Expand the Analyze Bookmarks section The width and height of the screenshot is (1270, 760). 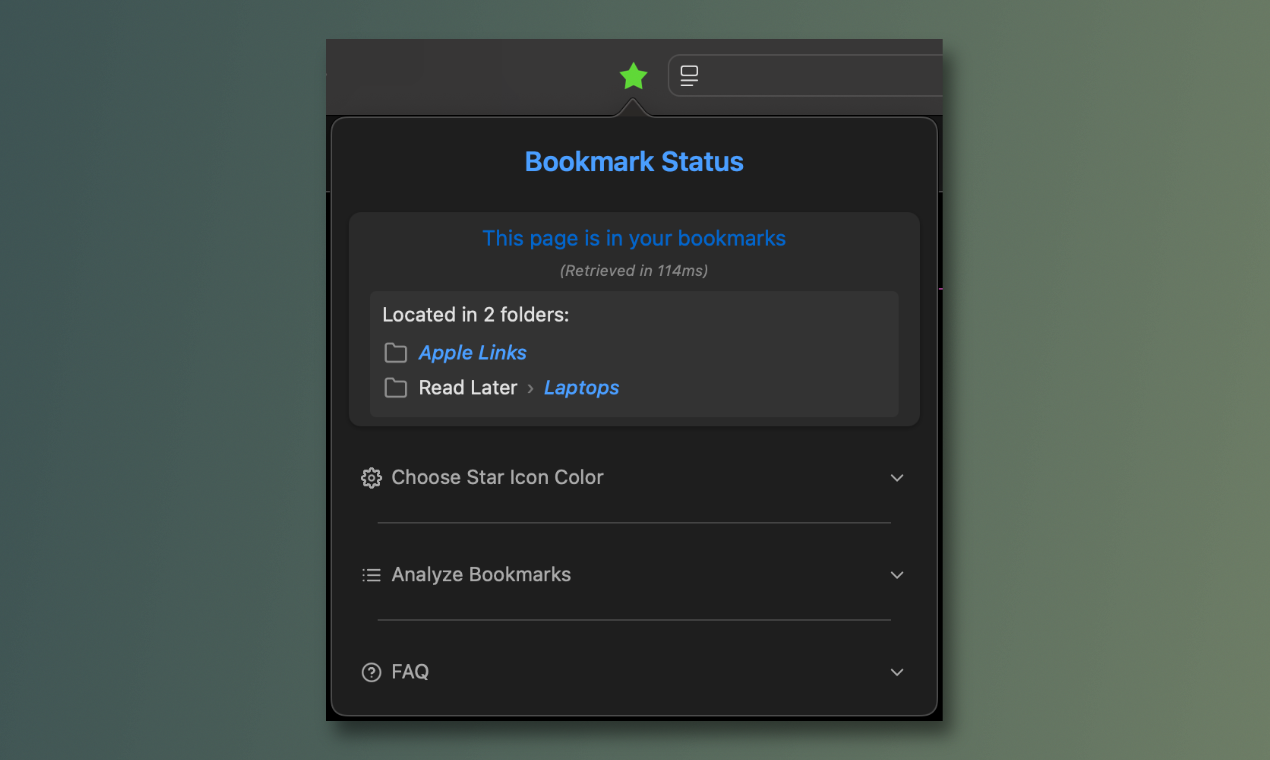896,575
